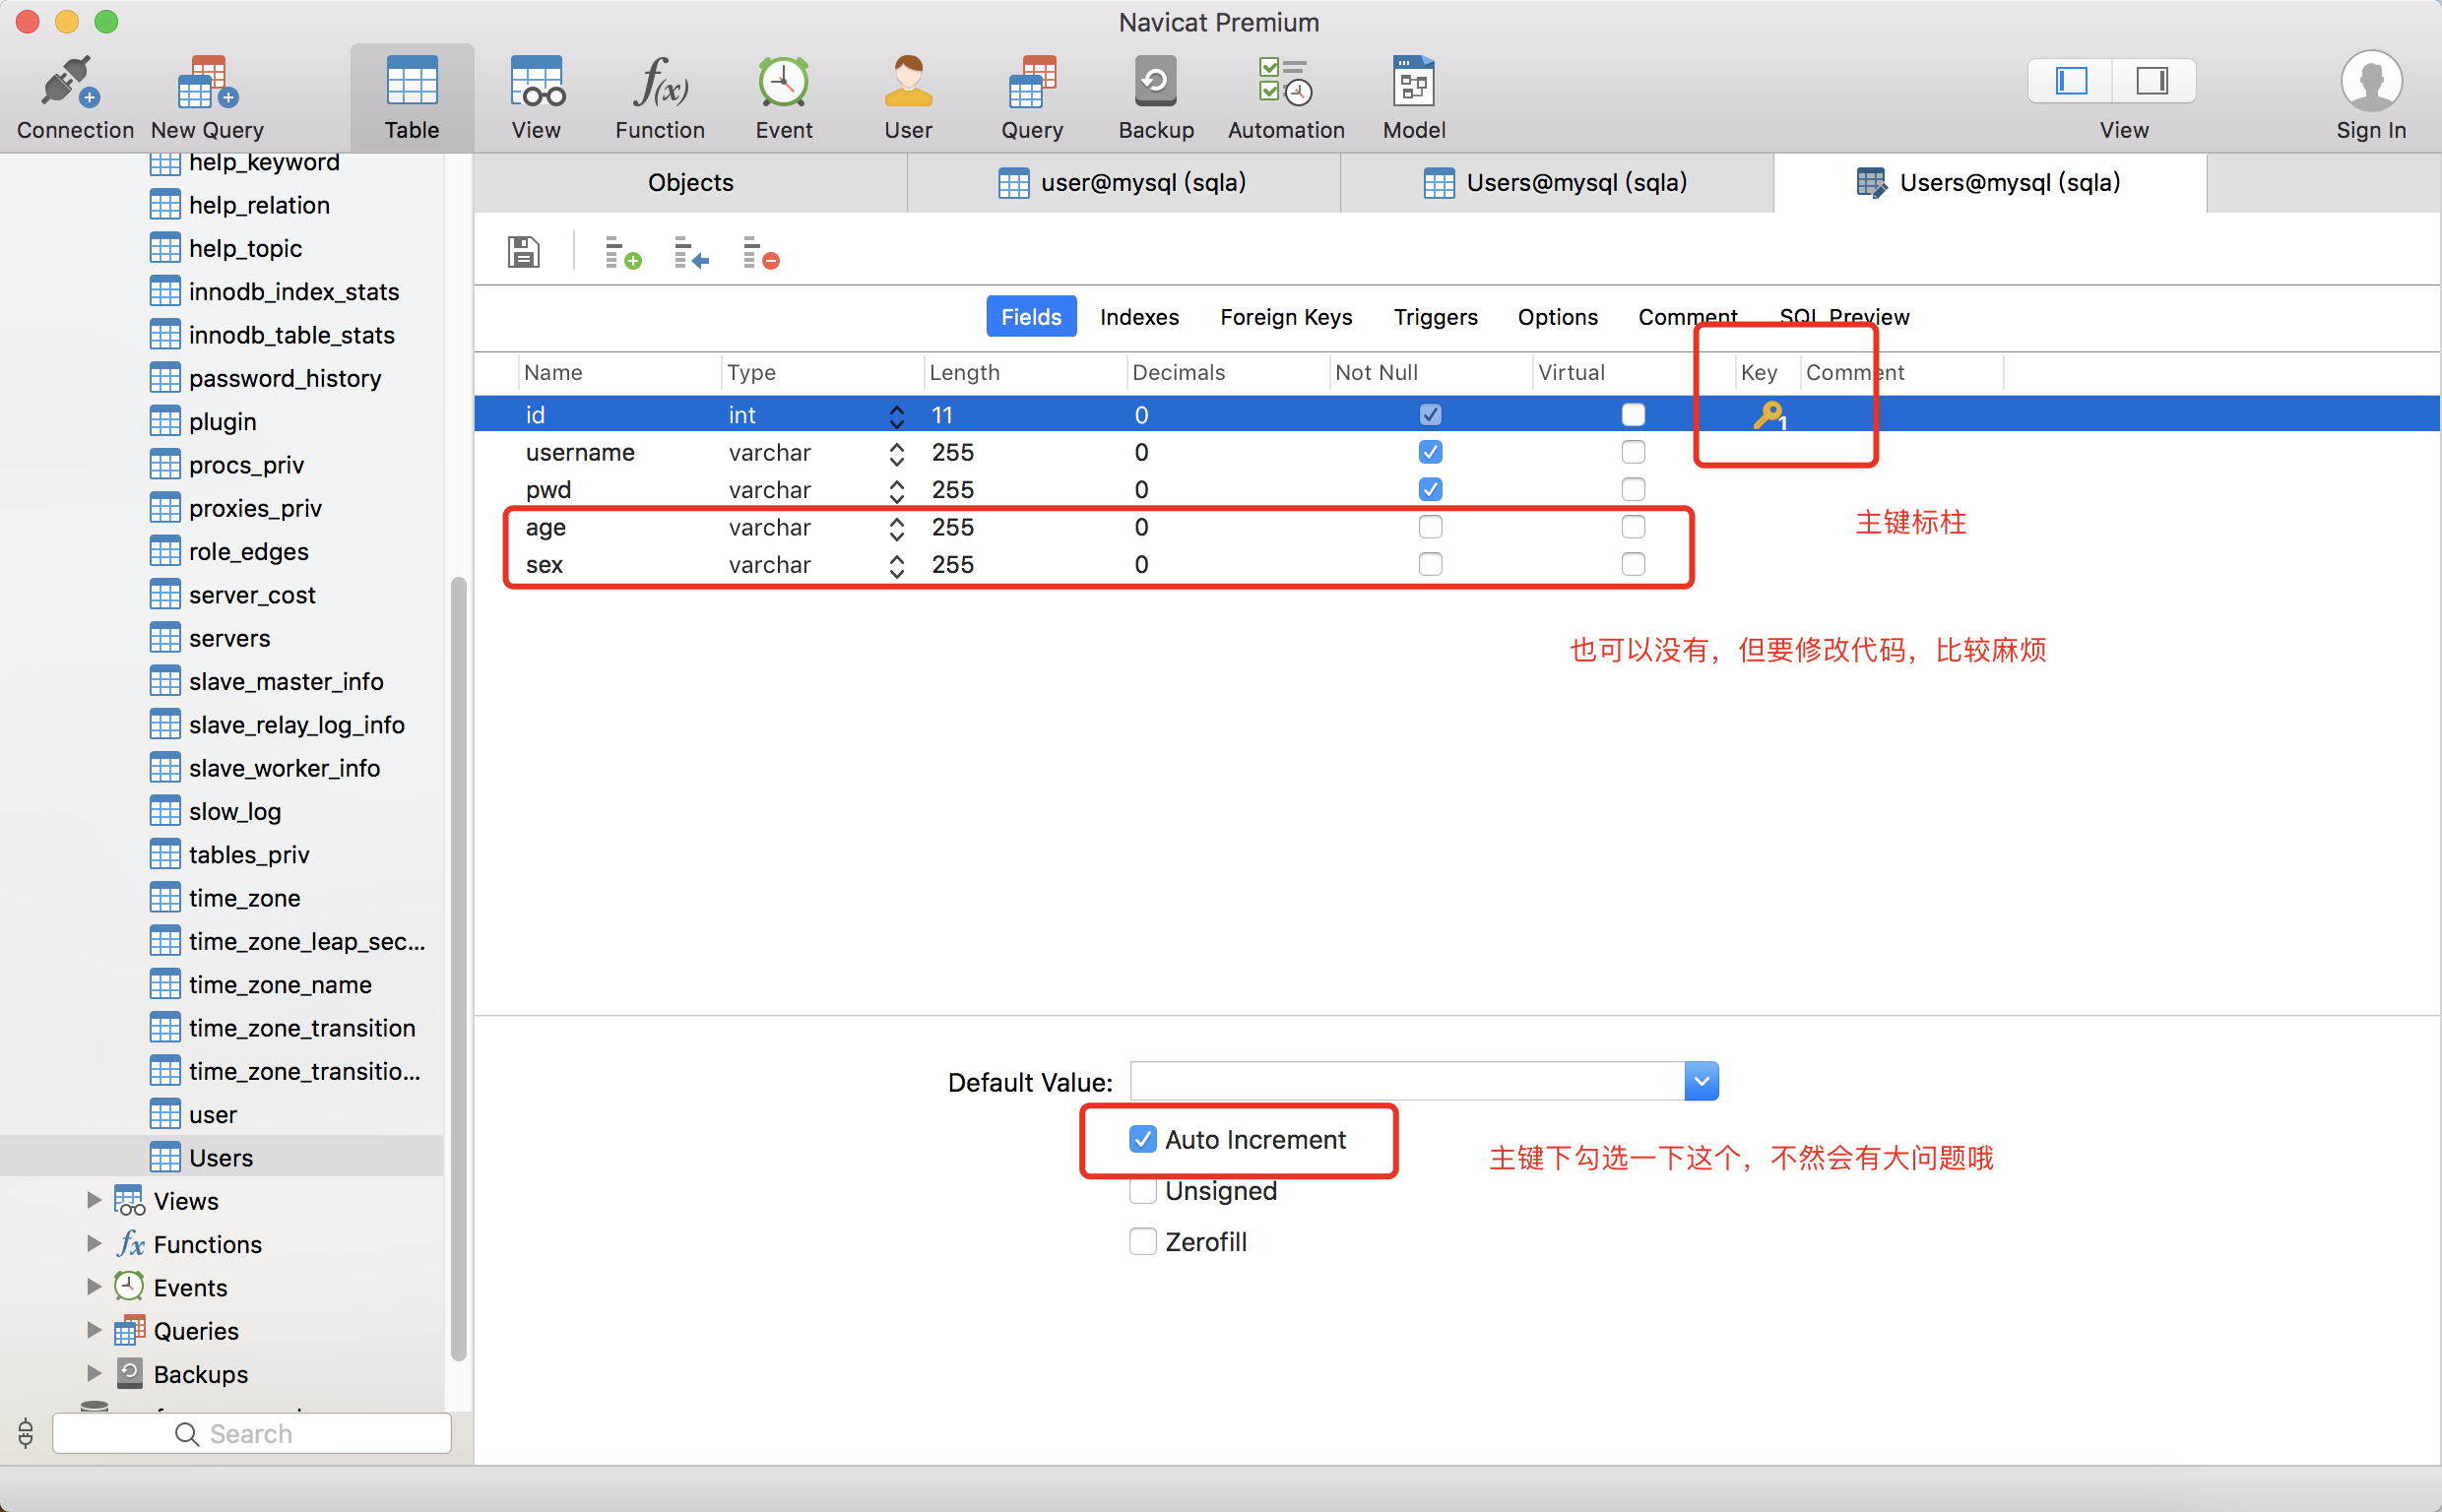The height and width of the screenshot is (1512, 2442).
Task: Open type selector for sex field
Action: pyautogui.click(x=896, y=565)
